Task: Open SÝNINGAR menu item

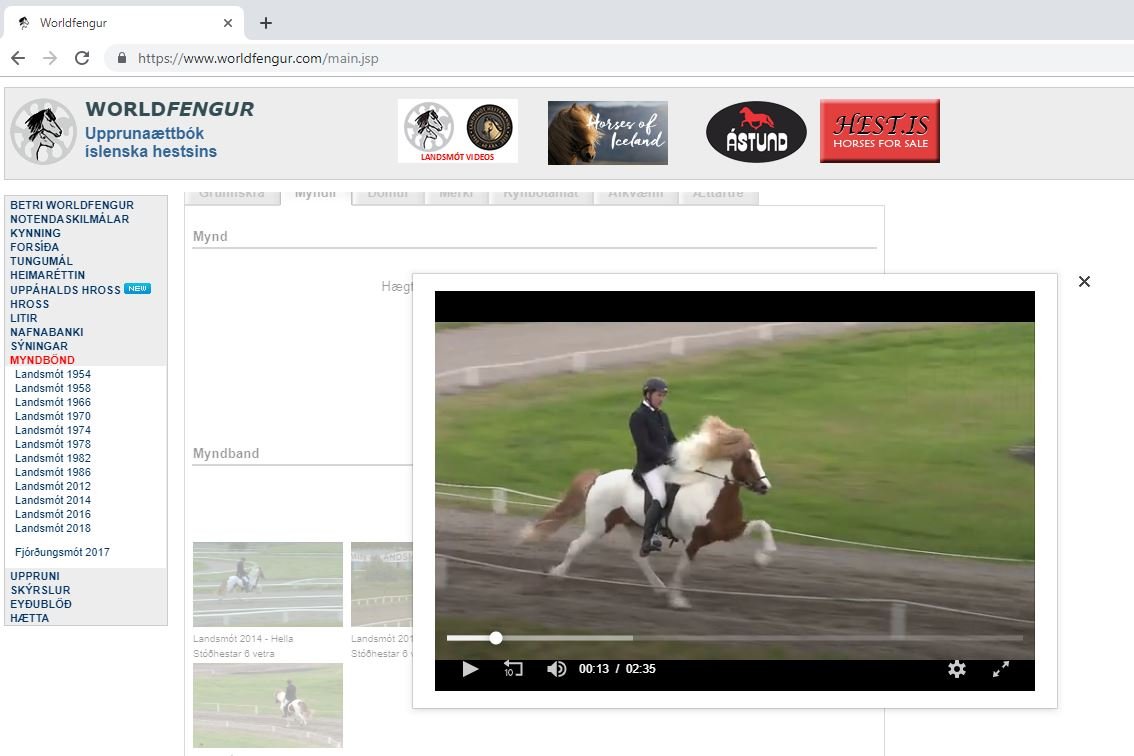Action: click(39, 346)
